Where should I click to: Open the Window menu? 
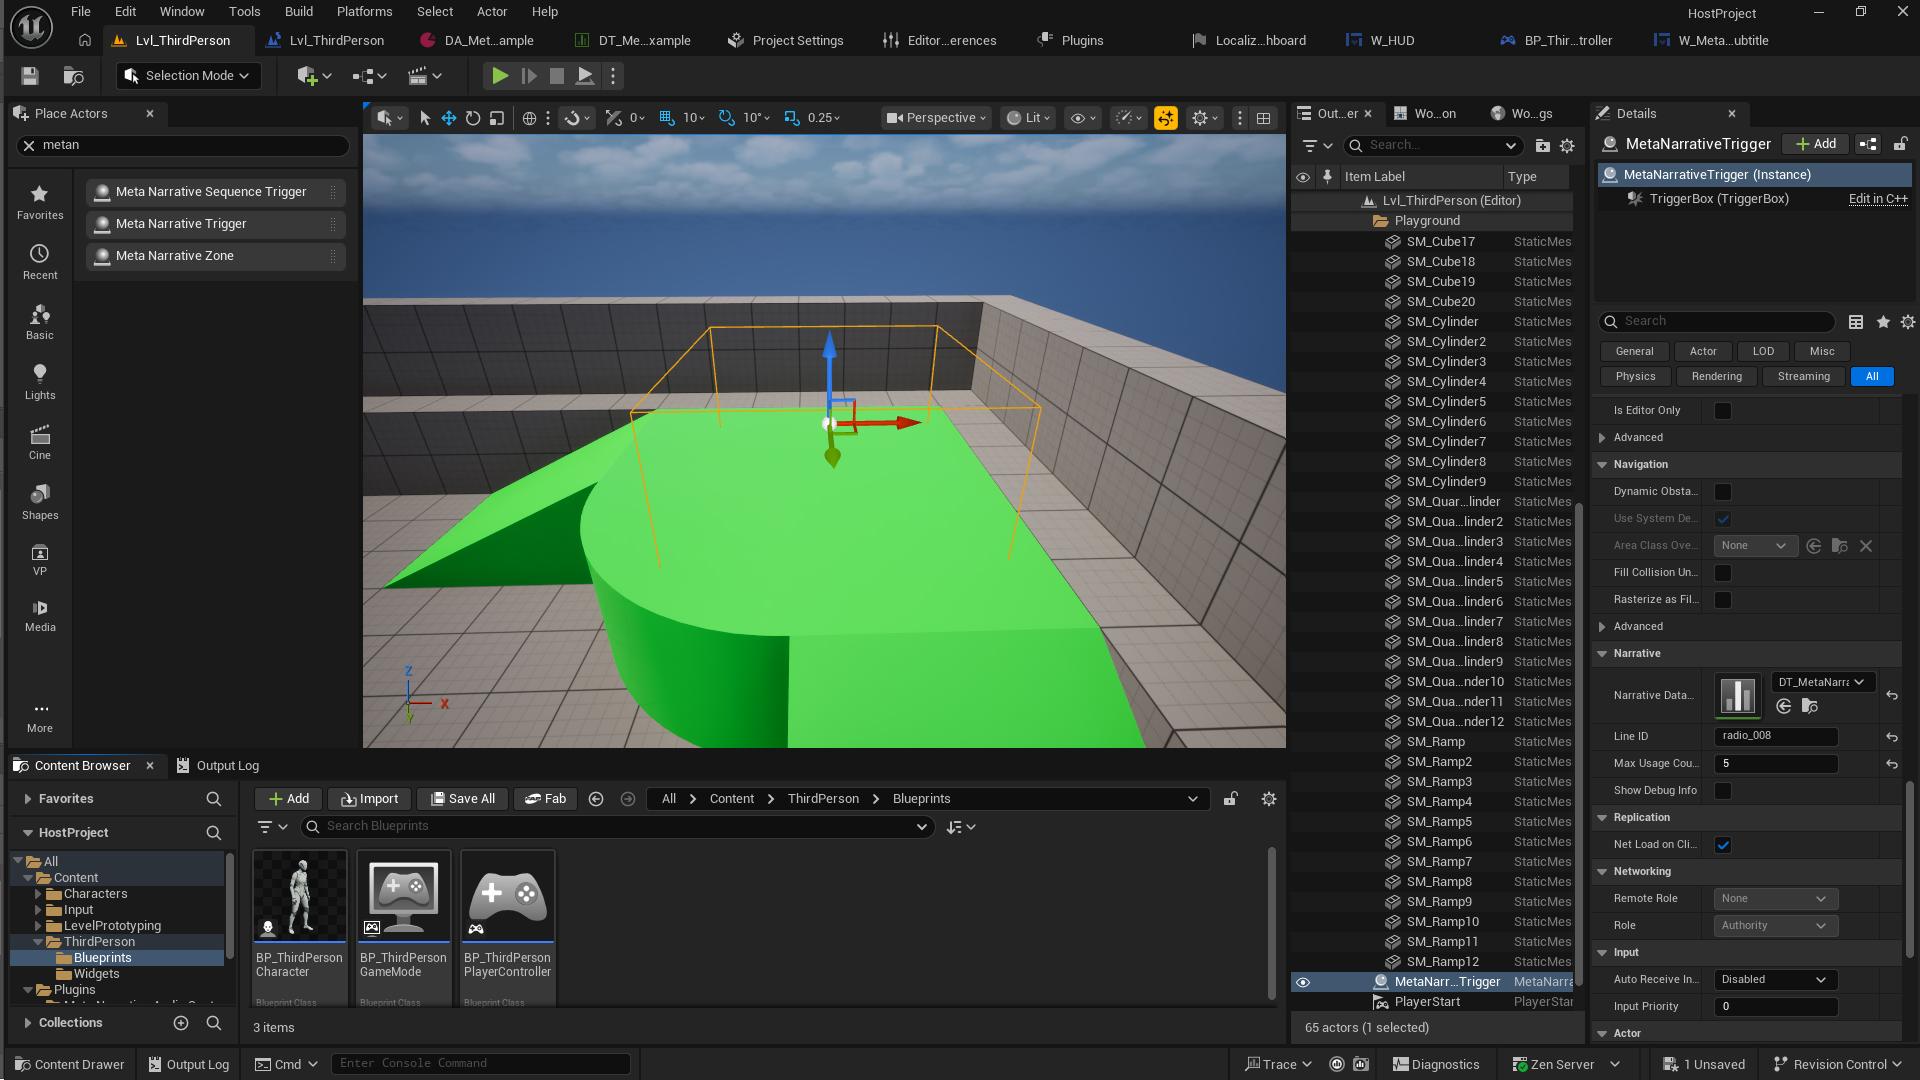[x=182, y=11]
